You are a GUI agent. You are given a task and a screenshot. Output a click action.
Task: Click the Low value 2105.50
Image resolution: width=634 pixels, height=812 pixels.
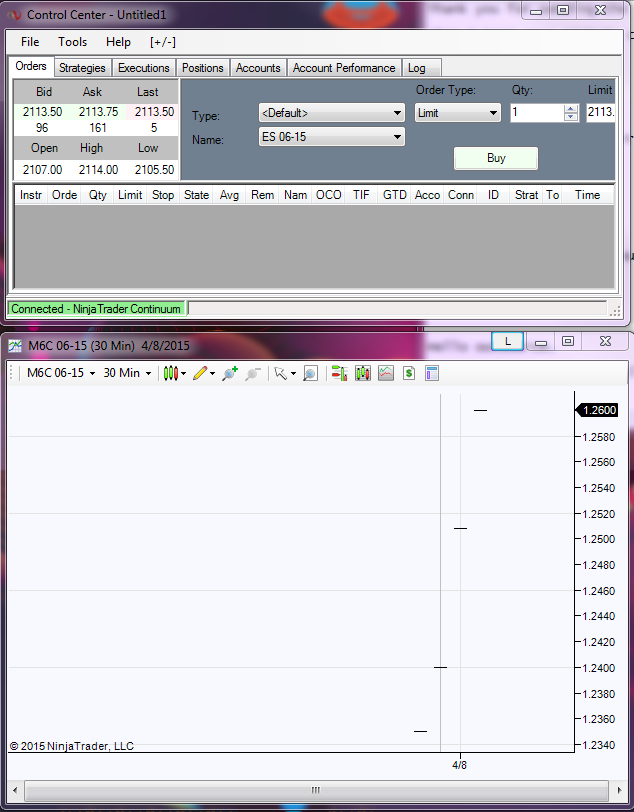154,170
